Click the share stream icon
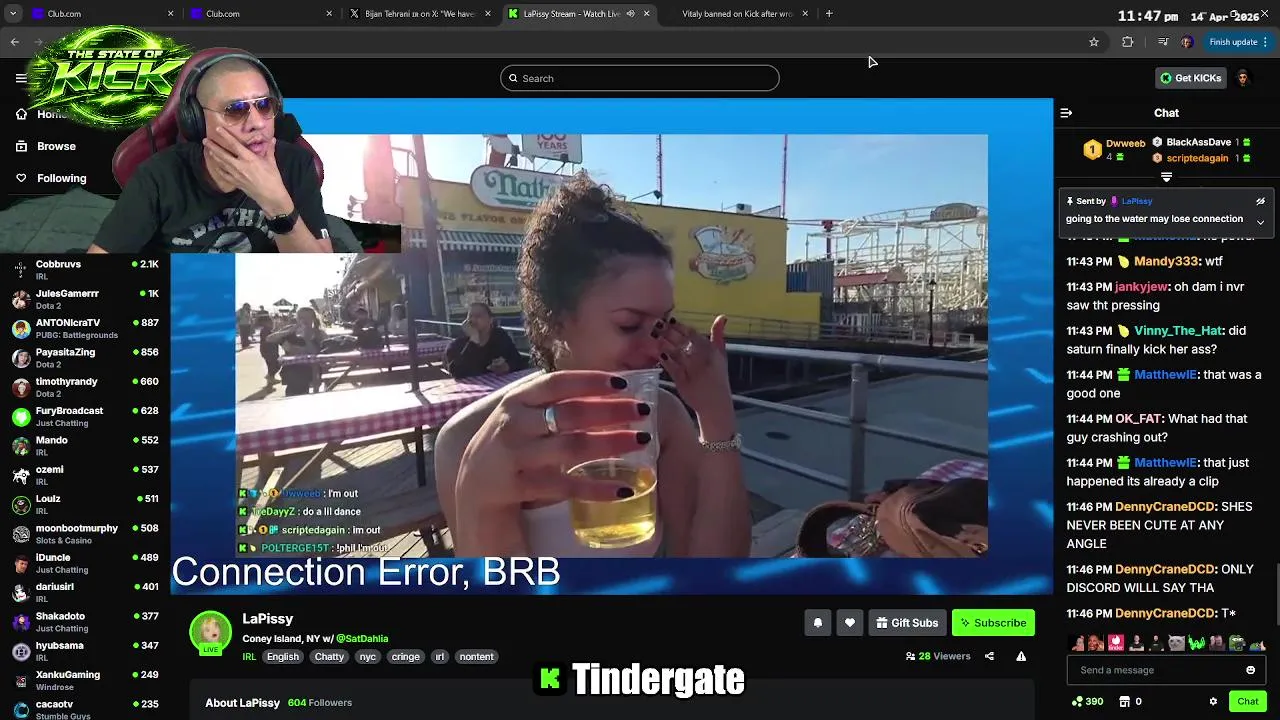Screen dimensions: 1280x720 (x=989, y=656)
